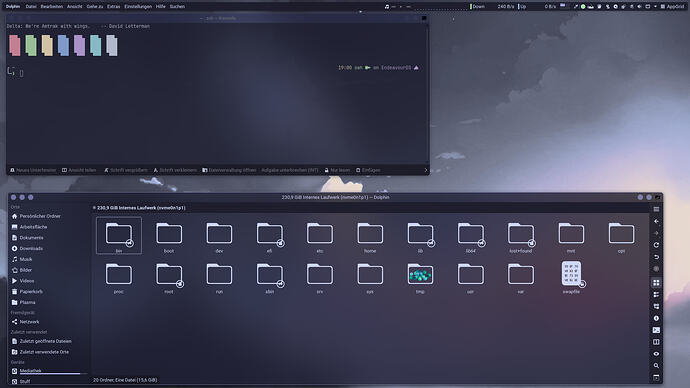Select the Mediathek device

coord(48,371)
